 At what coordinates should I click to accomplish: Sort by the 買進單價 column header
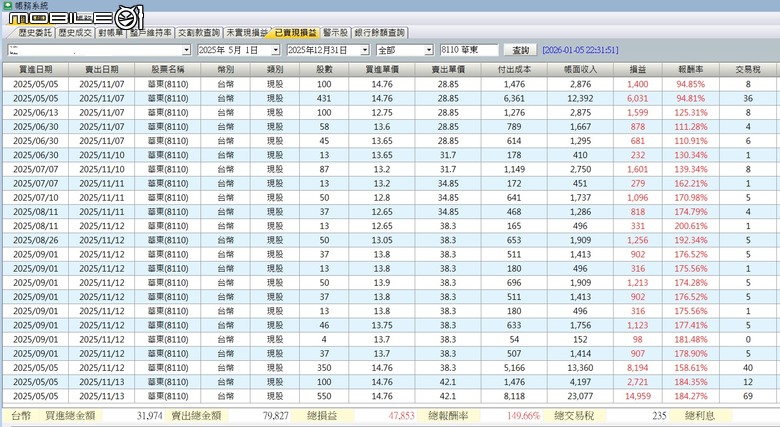coord(382,70)
